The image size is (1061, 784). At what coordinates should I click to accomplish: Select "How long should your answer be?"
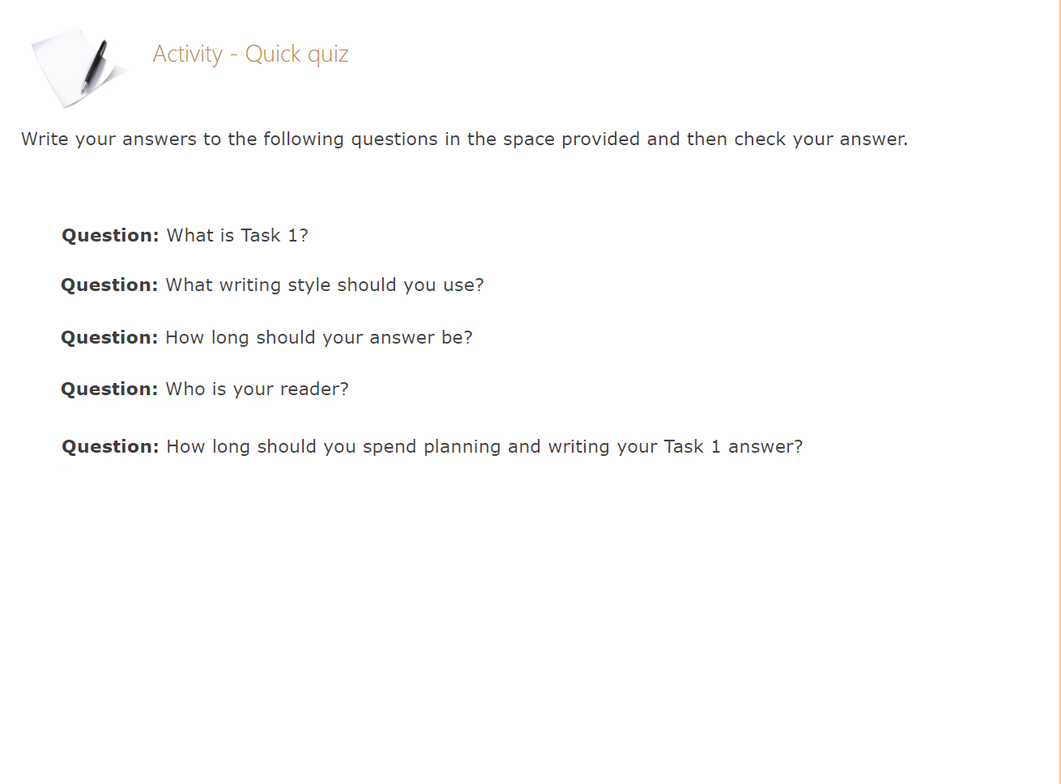(x=318, y=338)
